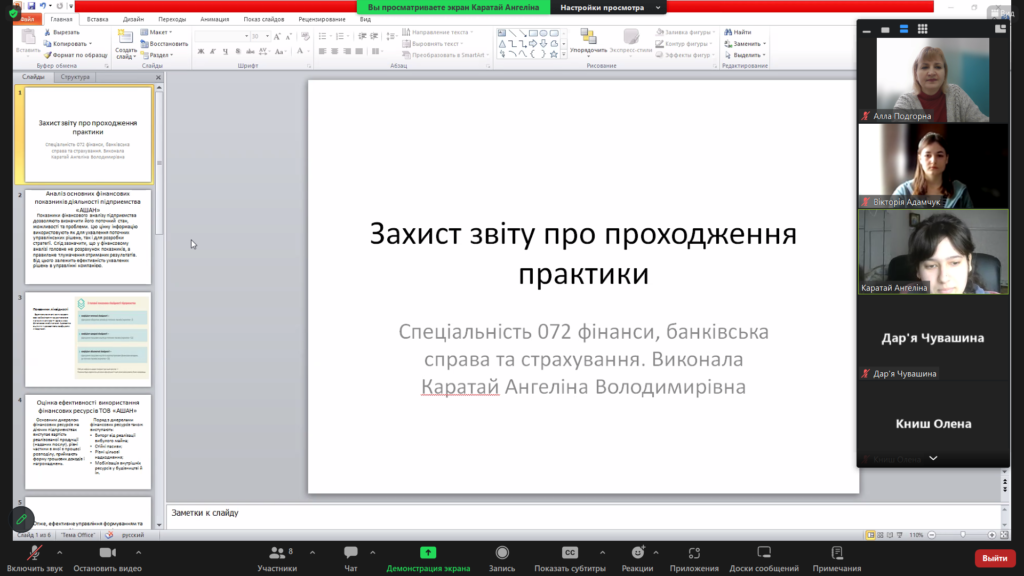Undo the last action in PowerPoint
The height and width of the screenshot is (576, 1024).
(42, 6)
